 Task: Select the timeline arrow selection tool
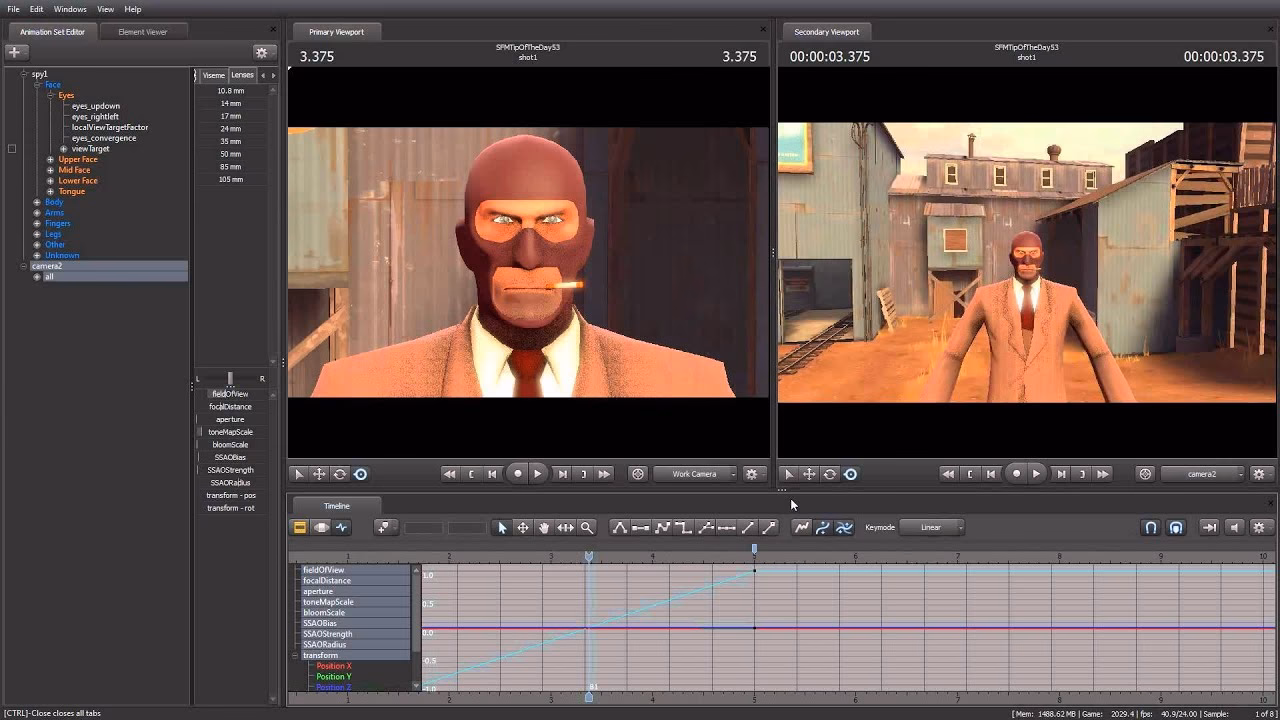pos(502,527)
